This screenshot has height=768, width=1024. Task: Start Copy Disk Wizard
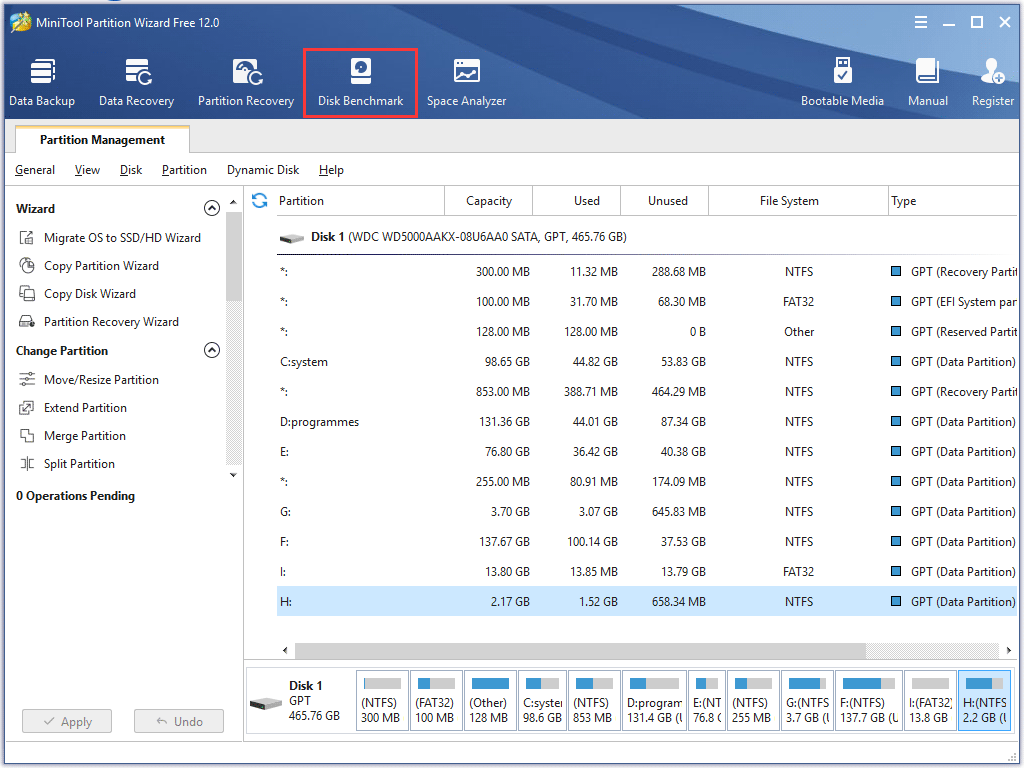(77, 294)
